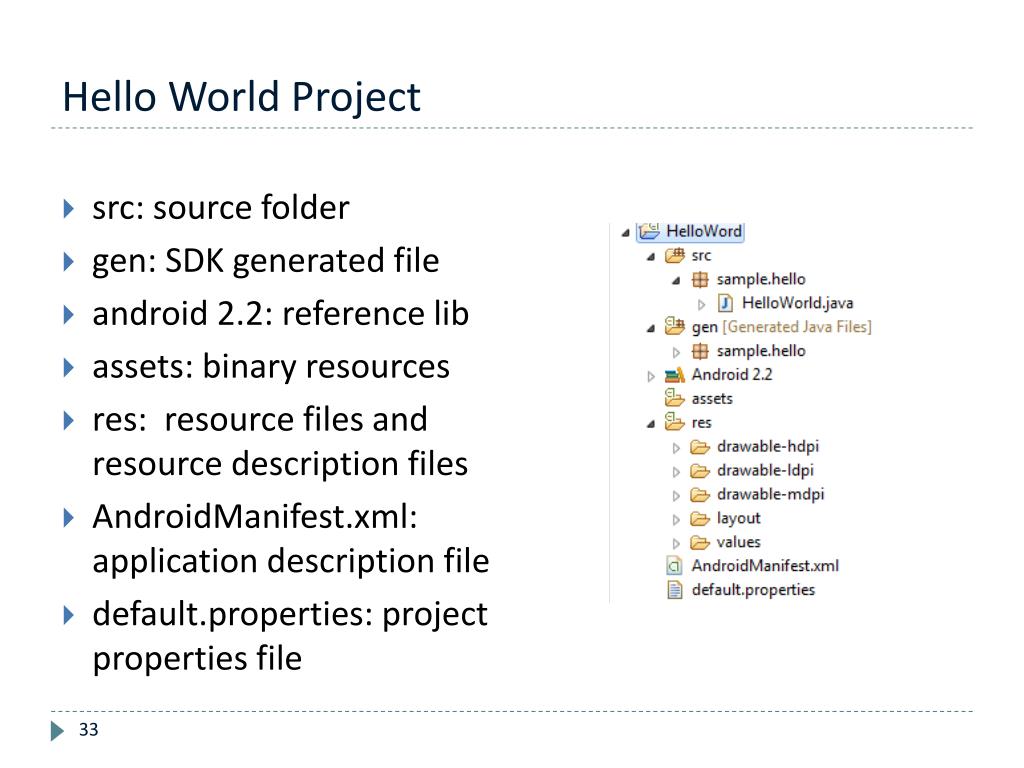Click bullet text 'assets: binary resources'
Screen dimensions: 1024x768
coord(270,367)
